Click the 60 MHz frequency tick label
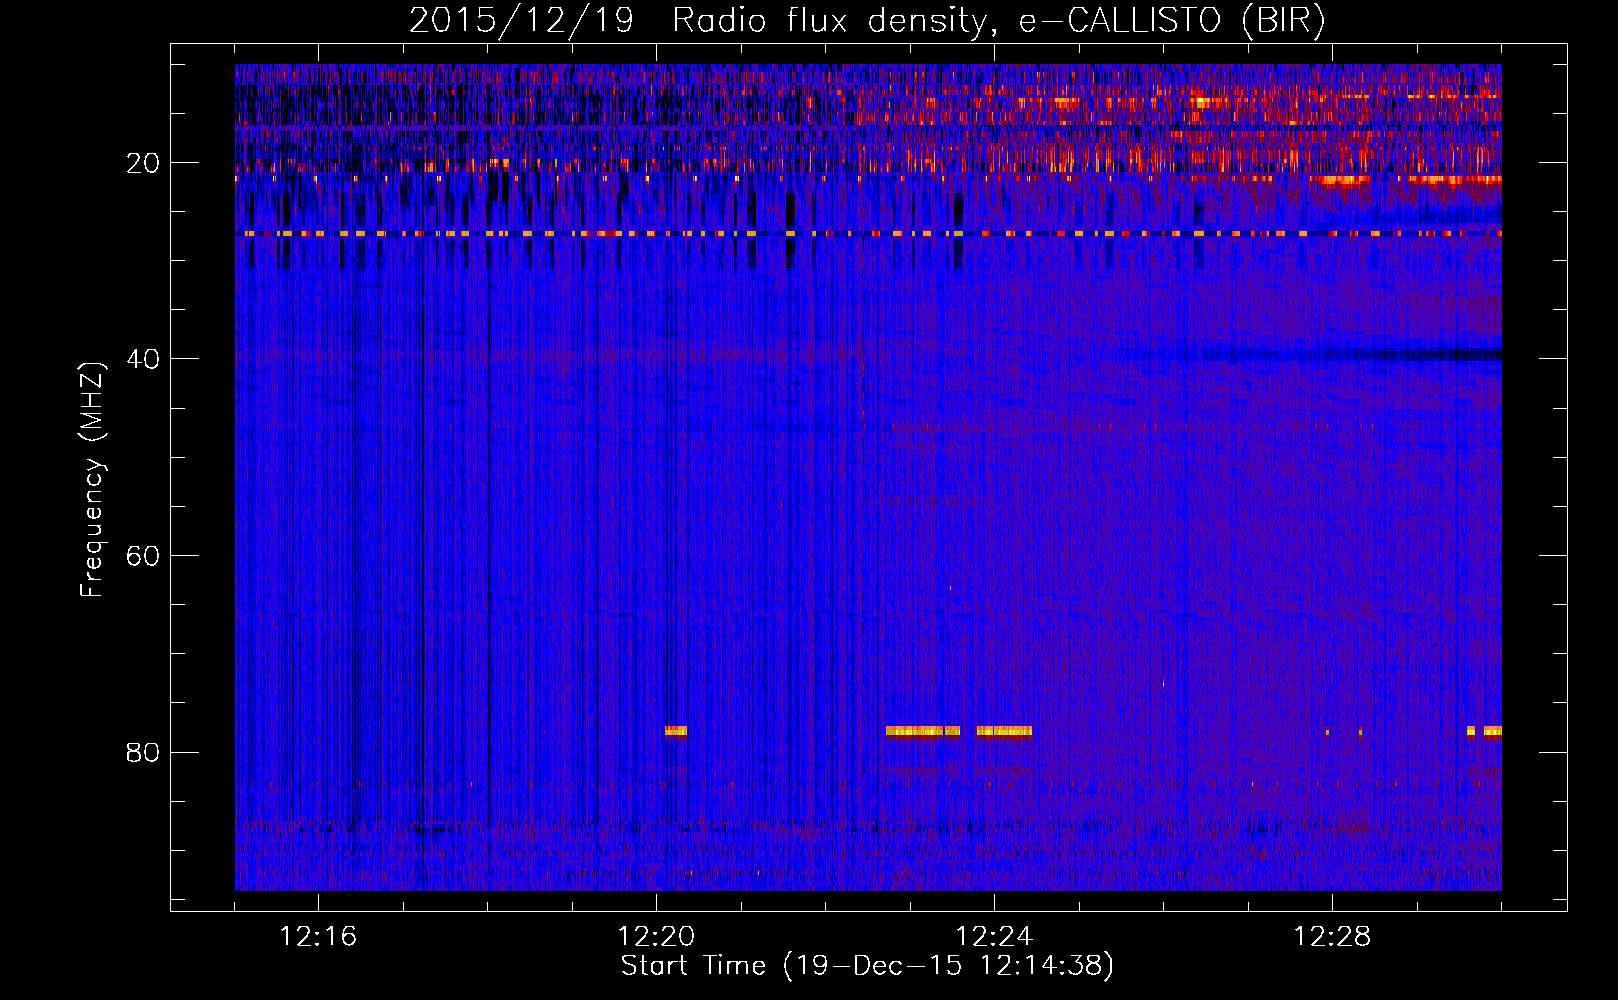 click(143, 556)
